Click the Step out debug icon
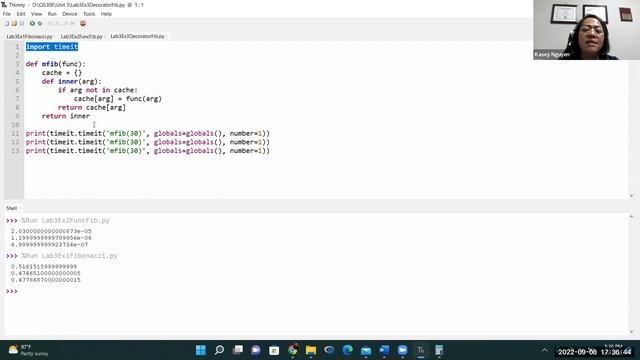Image resolution: width=640 pixels, height=360 pixels. point(65,24)
